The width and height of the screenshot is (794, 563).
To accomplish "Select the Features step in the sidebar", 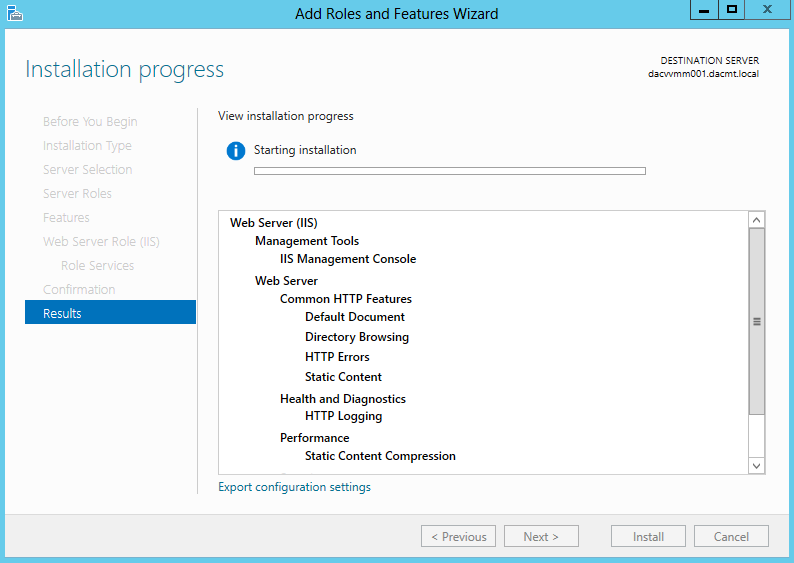I will pyautogui.click(x=66, y=218).
